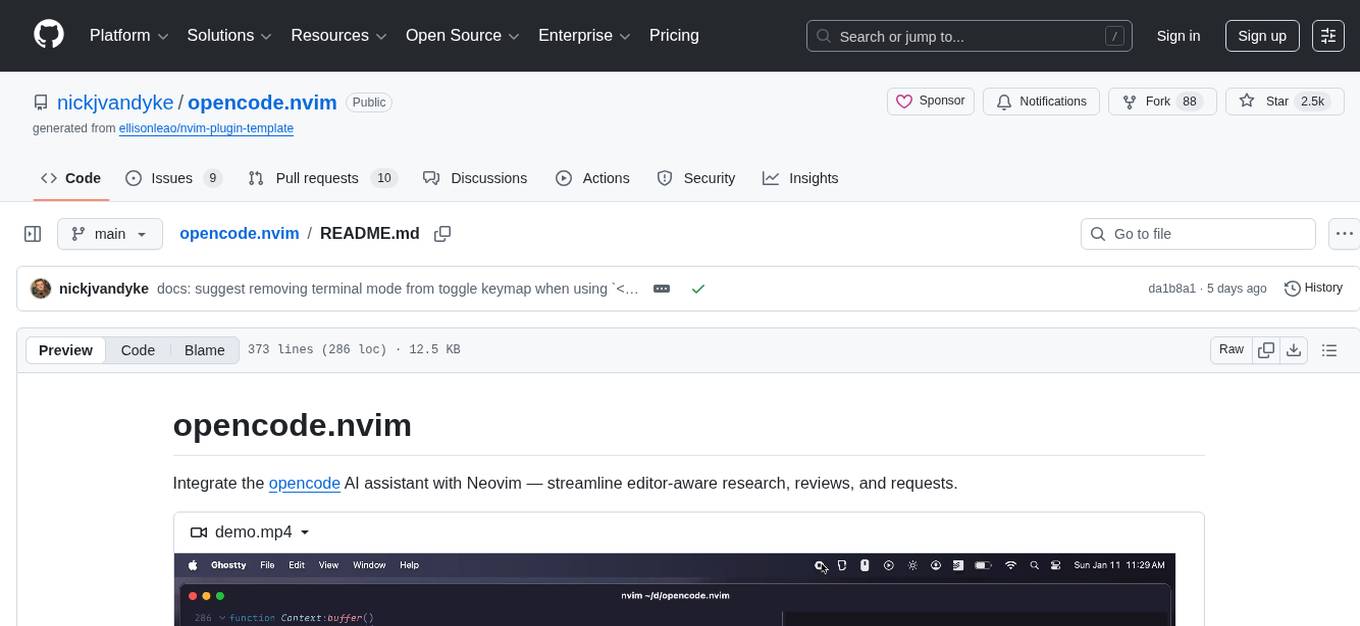This screenshot has height=626, width=1360.
Task: Copy the README.md file path icon
Action: click(442, 233)
